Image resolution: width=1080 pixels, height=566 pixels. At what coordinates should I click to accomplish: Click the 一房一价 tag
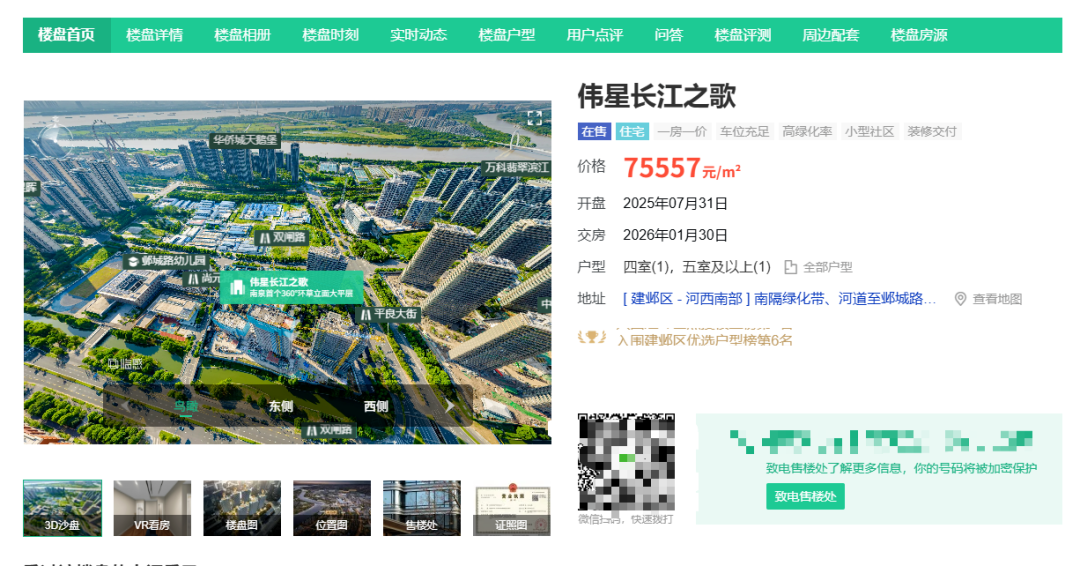[681, 132]
